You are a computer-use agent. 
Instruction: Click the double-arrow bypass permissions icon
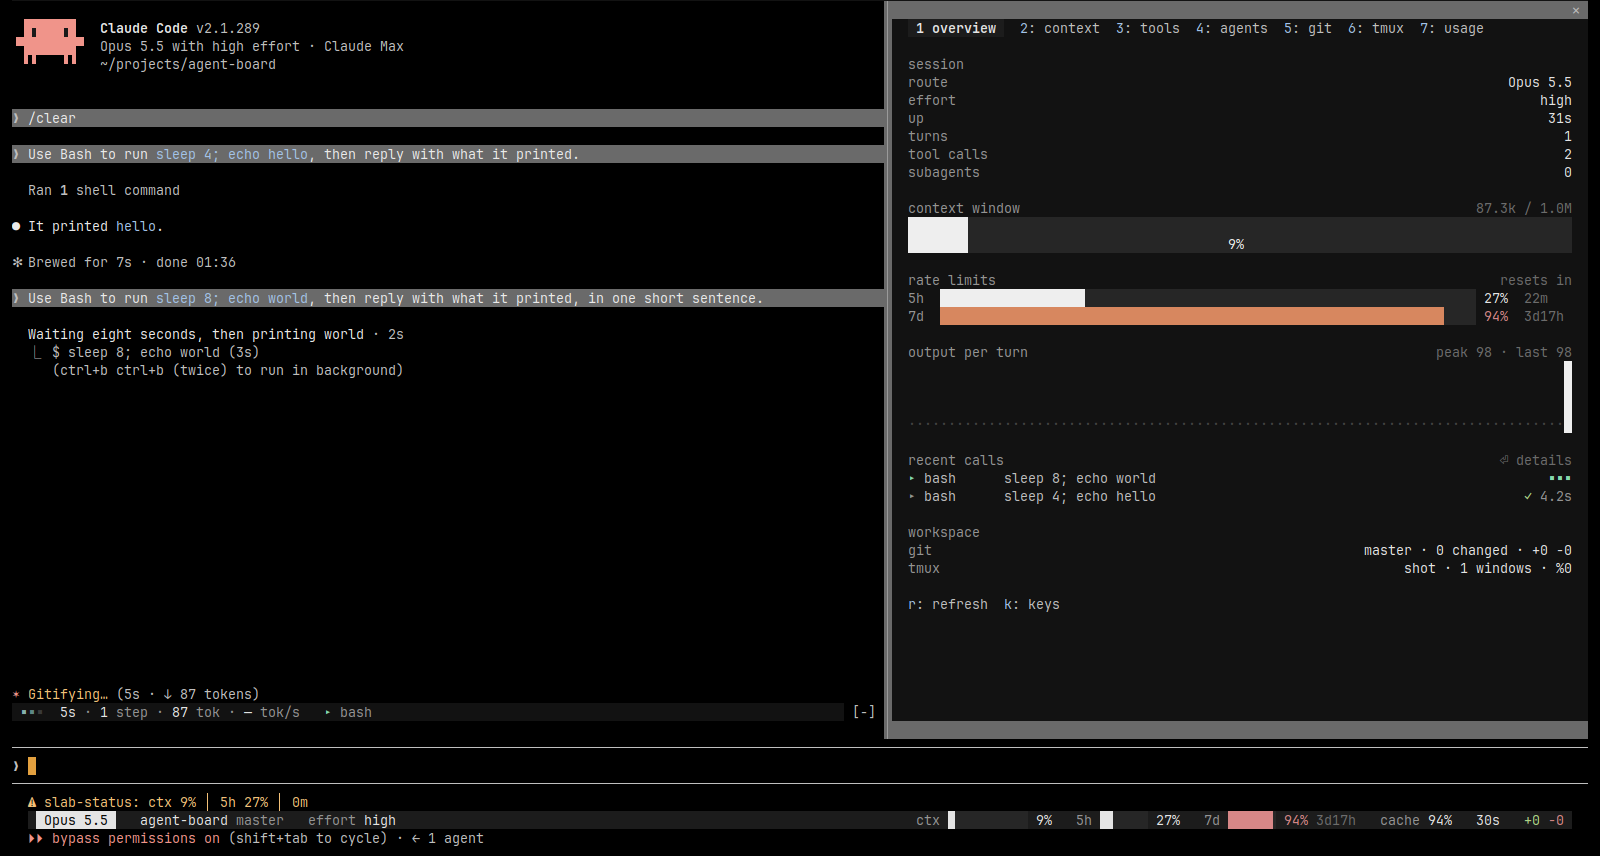36,838
